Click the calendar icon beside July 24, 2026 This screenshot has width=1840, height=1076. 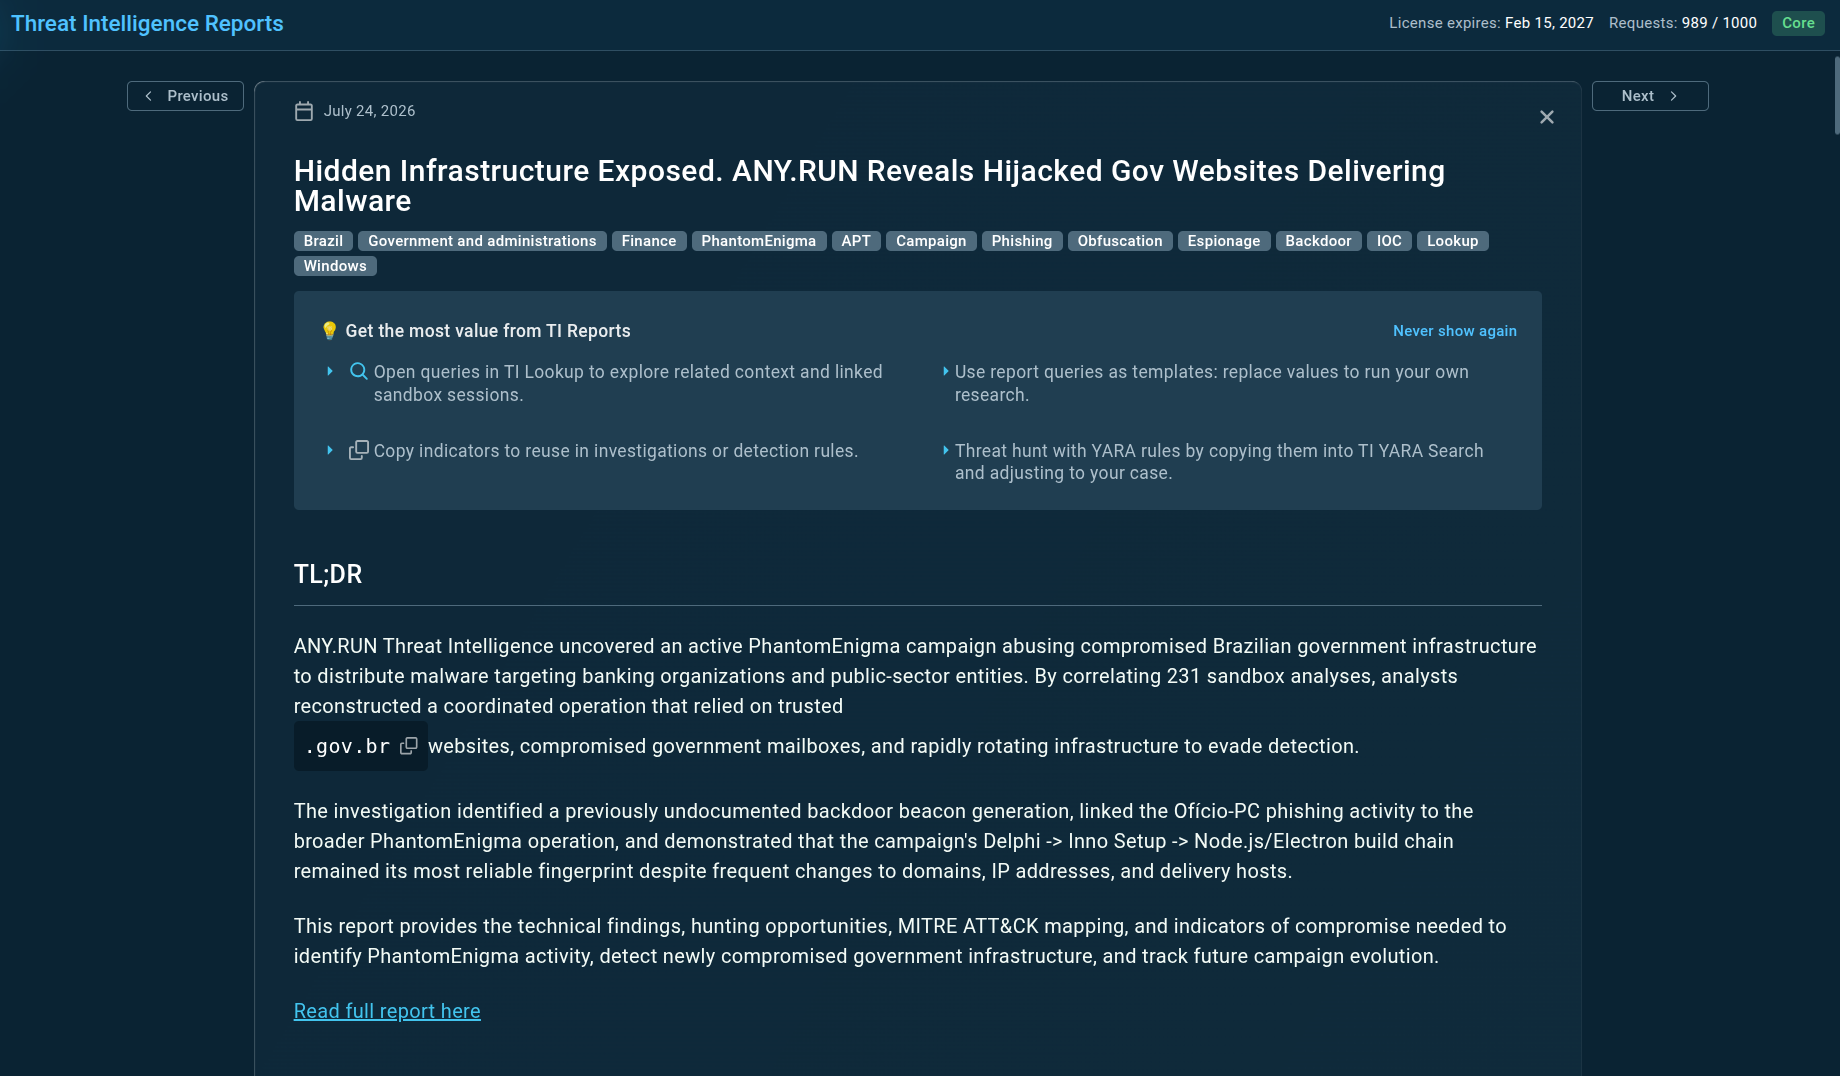(304, 111)
